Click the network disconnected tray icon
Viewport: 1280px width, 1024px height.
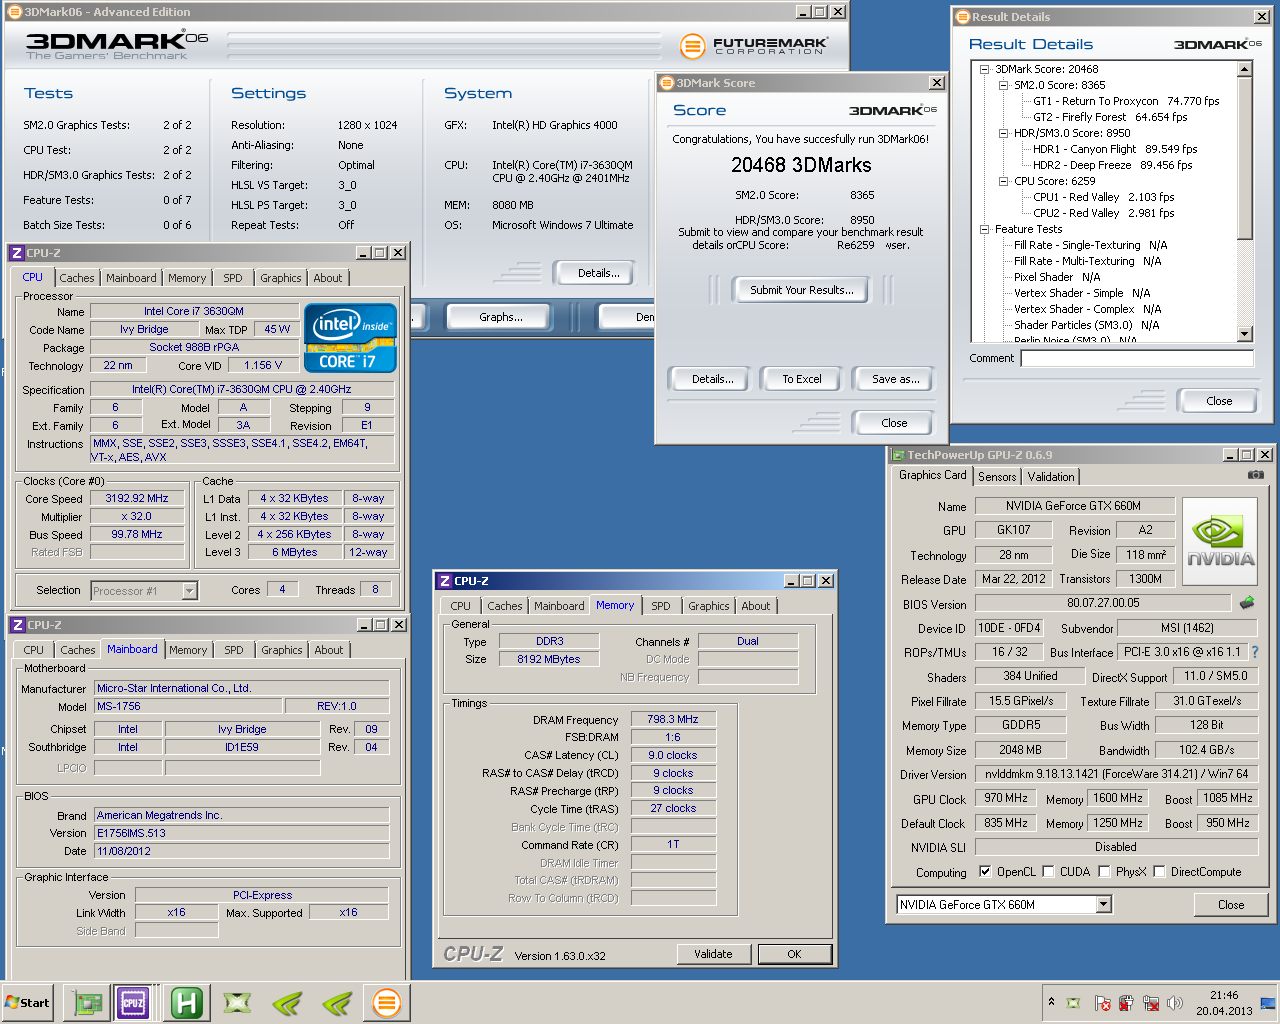click(x=1151, y=1003)
